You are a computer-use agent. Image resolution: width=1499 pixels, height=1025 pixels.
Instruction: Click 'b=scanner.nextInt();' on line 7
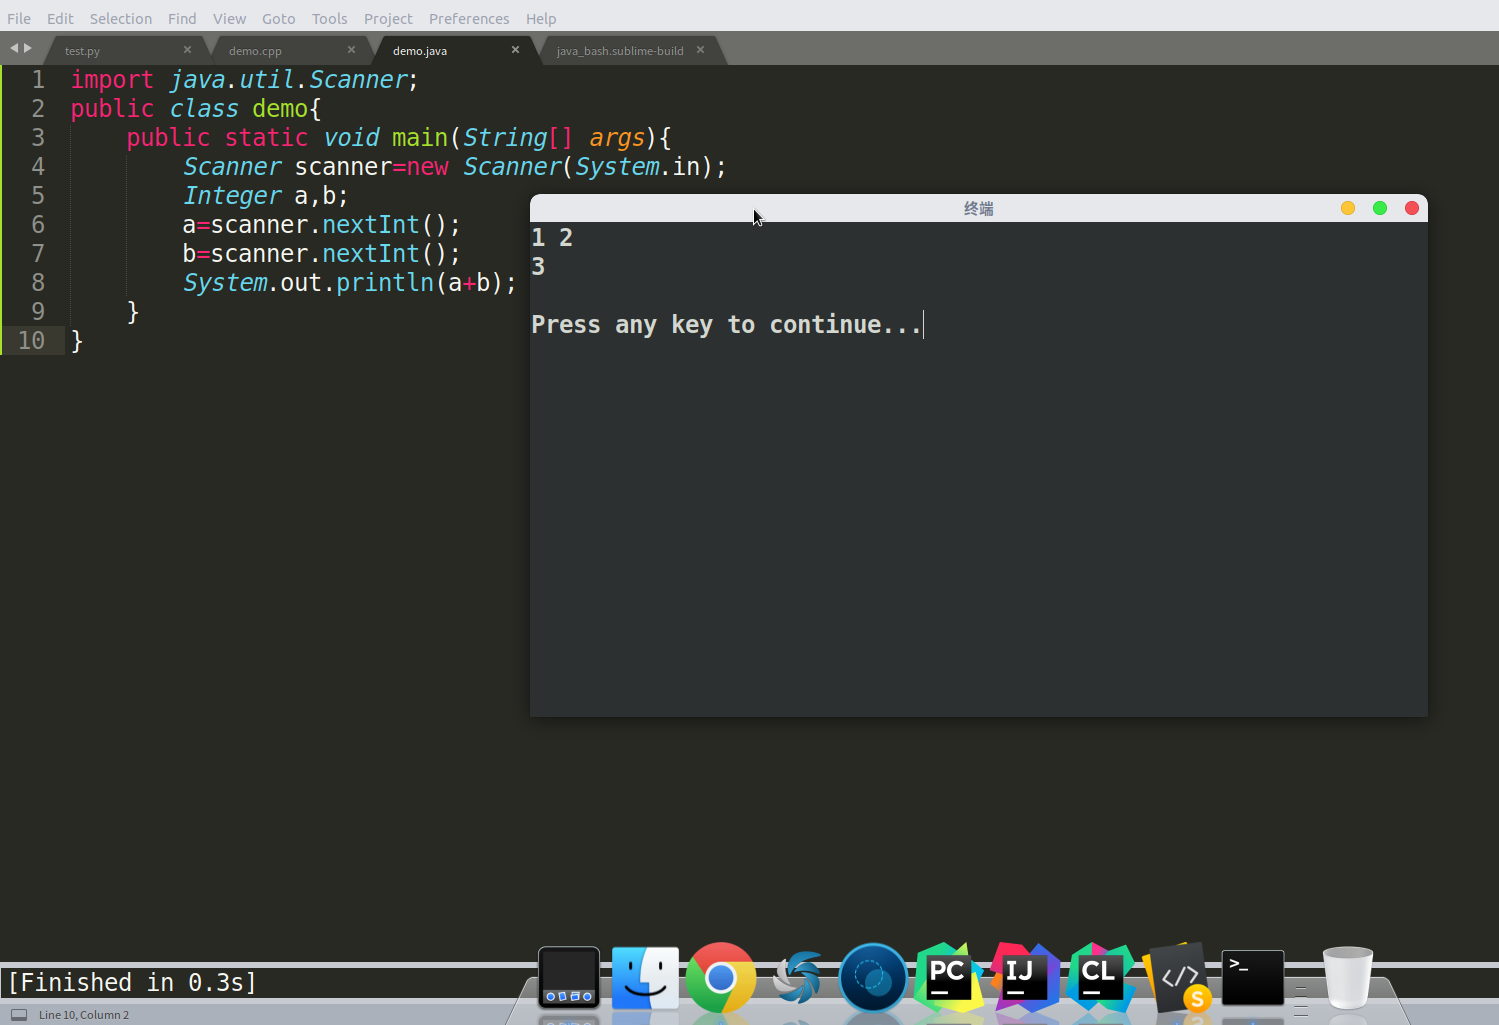point(321,254)
